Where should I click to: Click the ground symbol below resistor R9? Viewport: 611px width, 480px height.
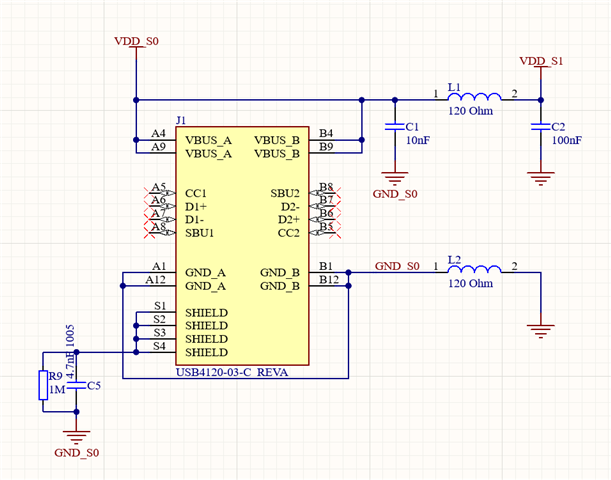click(76, 437)
